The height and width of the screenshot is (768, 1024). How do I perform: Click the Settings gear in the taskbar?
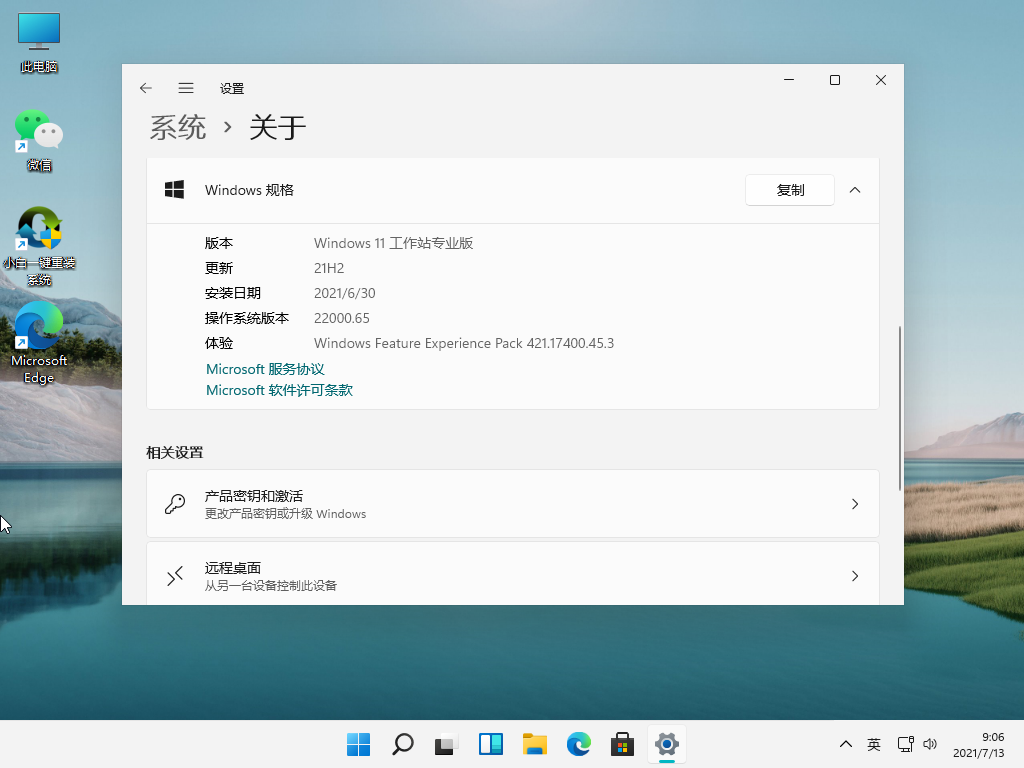[x=666, y=744]
